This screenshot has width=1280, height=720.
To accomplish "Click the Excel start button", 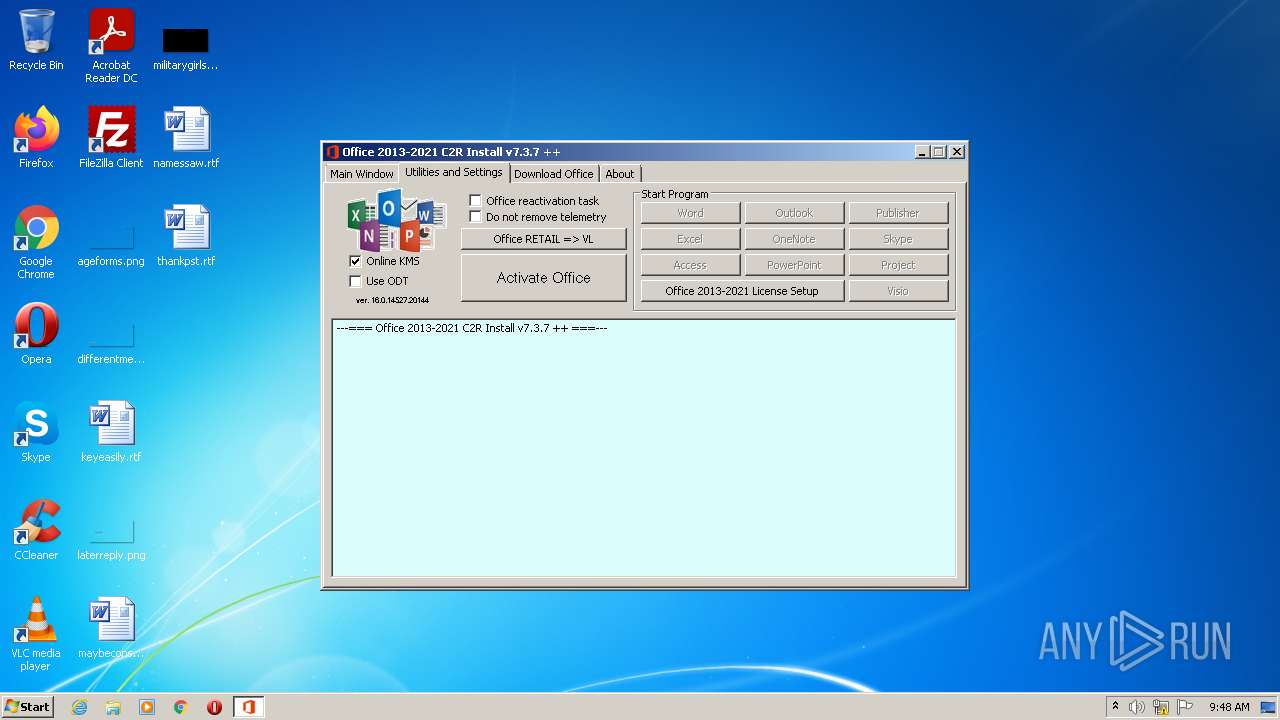I will [690, 239].
